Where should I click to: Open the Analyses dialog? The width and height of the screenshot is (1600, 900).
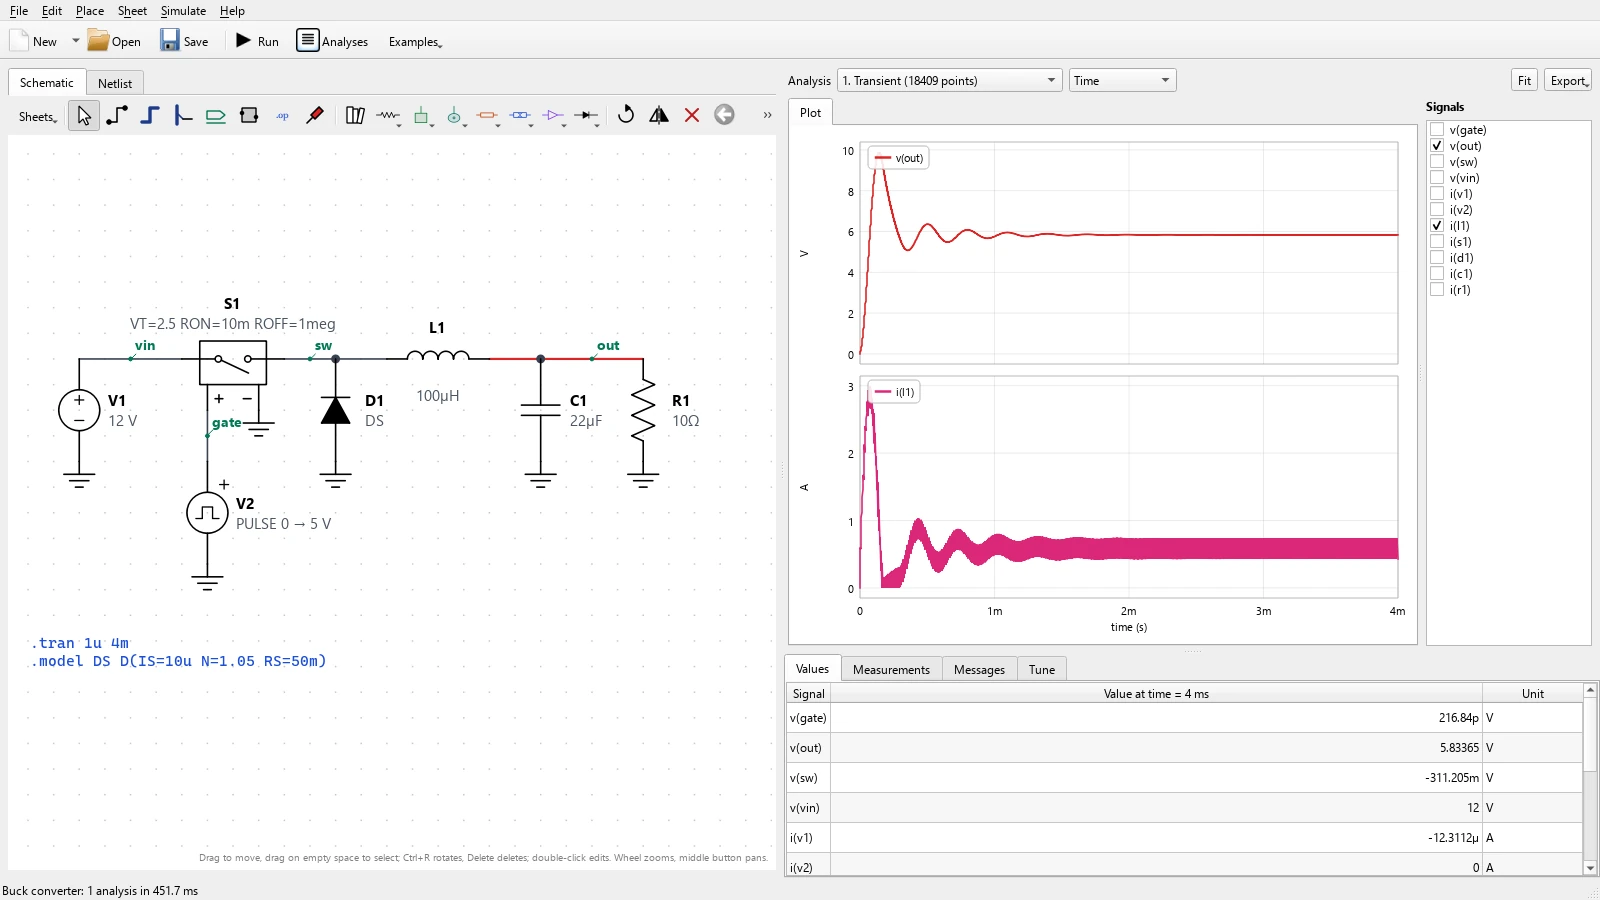333,41
